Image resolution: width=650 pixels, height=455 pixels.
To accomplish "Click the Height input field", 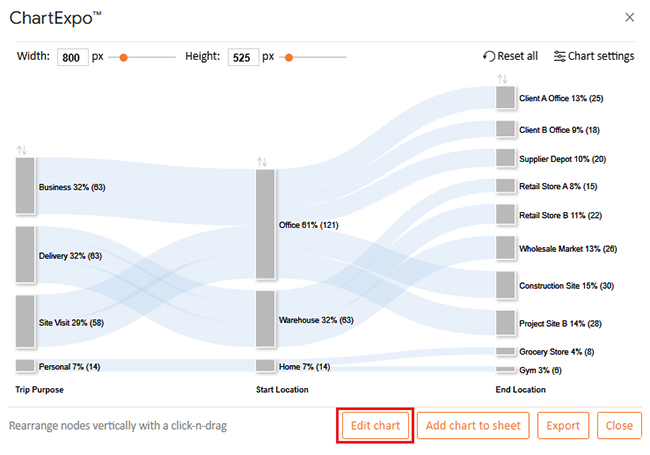I will pyautogui.click(x=243, y=57).
